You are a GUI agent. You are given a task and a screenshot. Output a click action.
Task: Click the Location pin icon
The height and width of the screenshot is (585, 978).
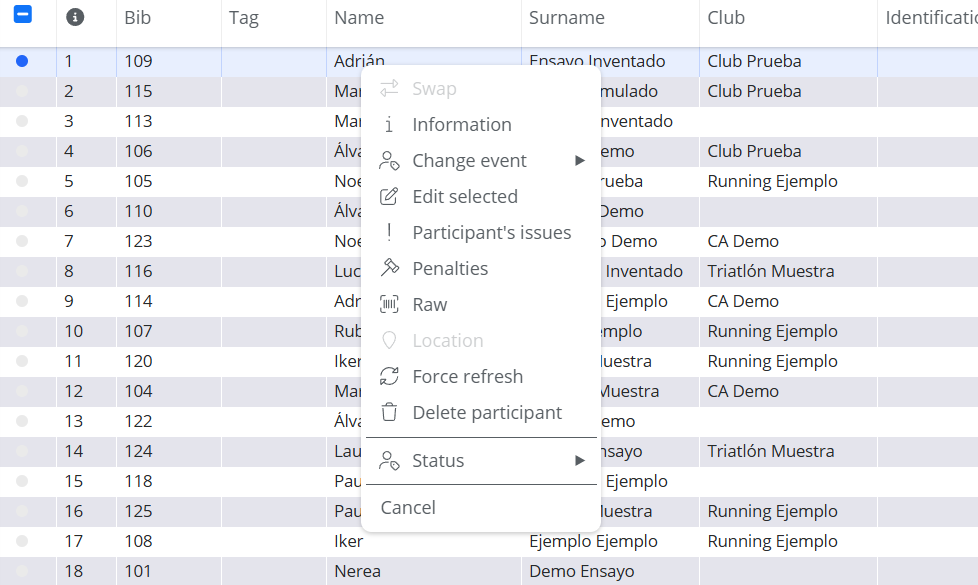pos(389,341)
